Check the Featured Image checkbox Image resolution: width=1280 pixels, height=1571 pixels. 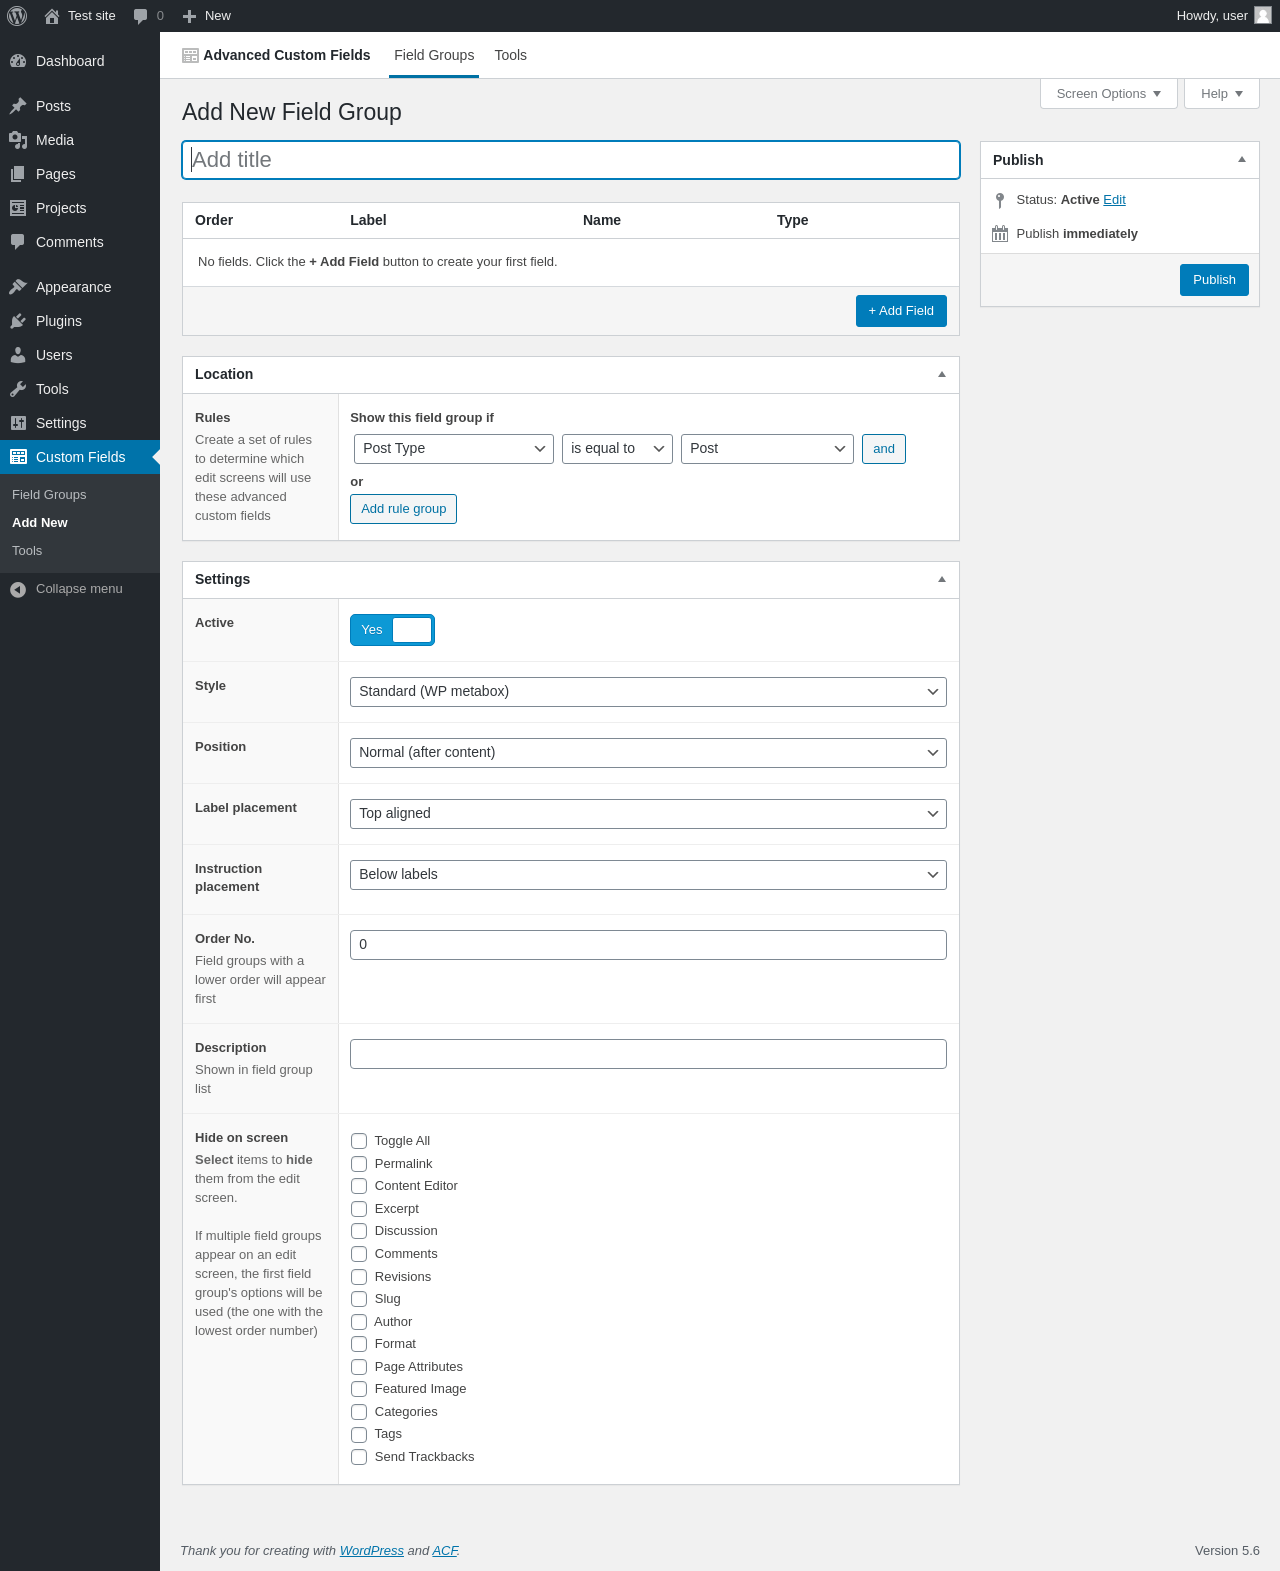pyautogui.click(x=359, y=1389)
